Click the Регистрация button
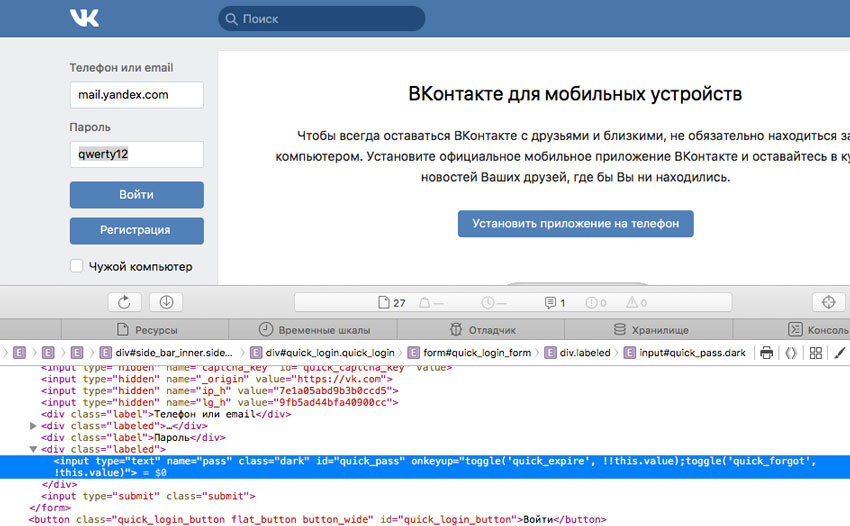850x526 pixels. (x=137, y=230)
